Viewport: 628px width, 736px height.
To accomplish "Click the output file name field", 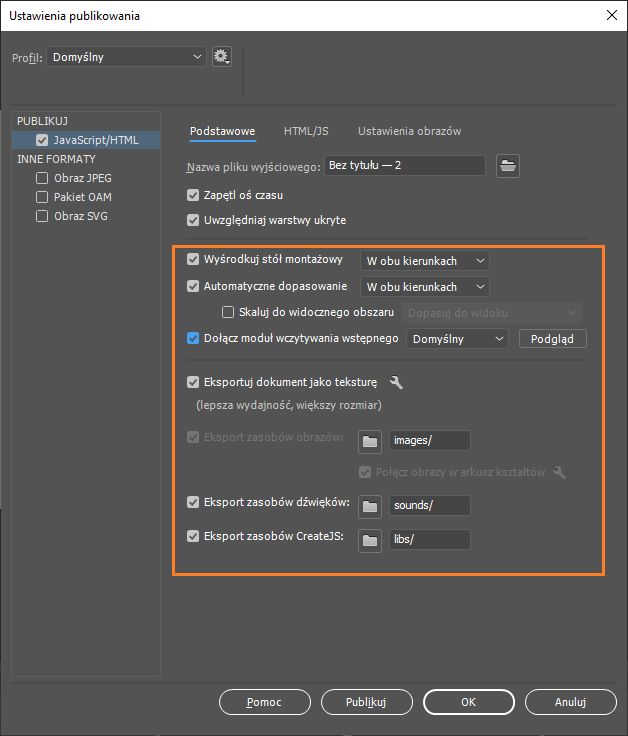I will 404,166.
